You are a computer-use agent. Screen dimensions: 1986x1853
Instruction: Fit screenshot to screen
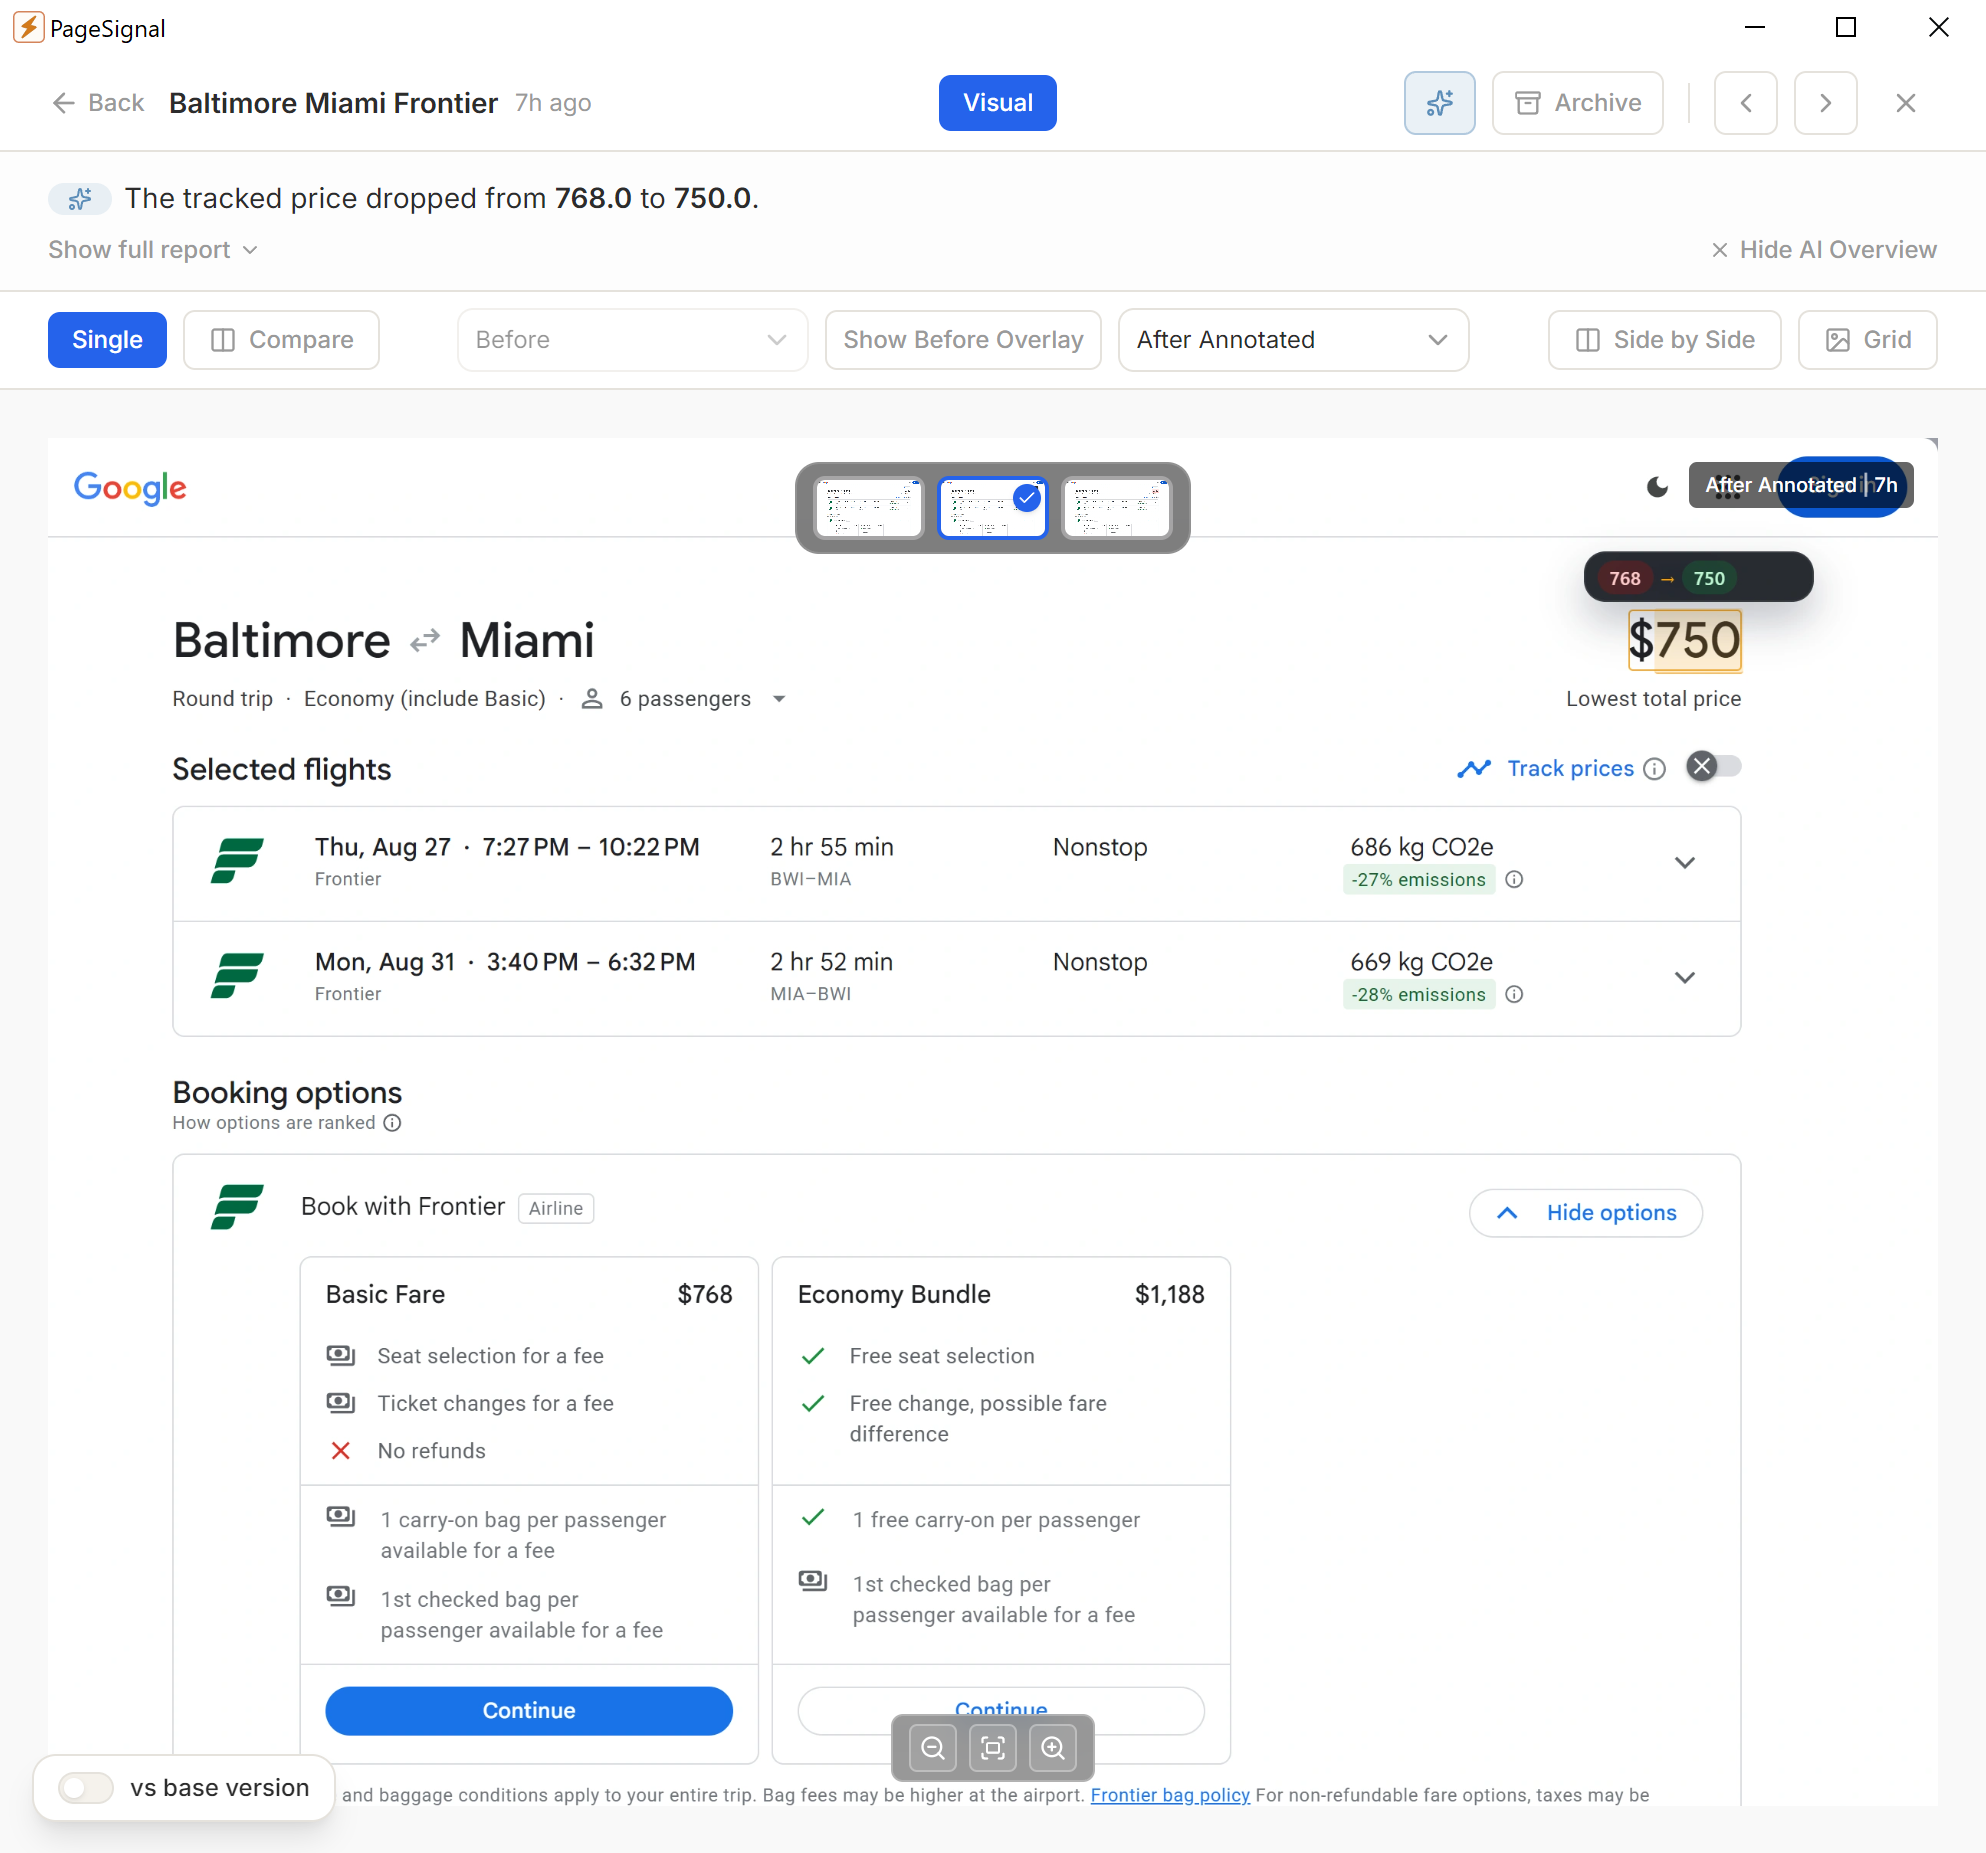click(x=992, y=1748)
